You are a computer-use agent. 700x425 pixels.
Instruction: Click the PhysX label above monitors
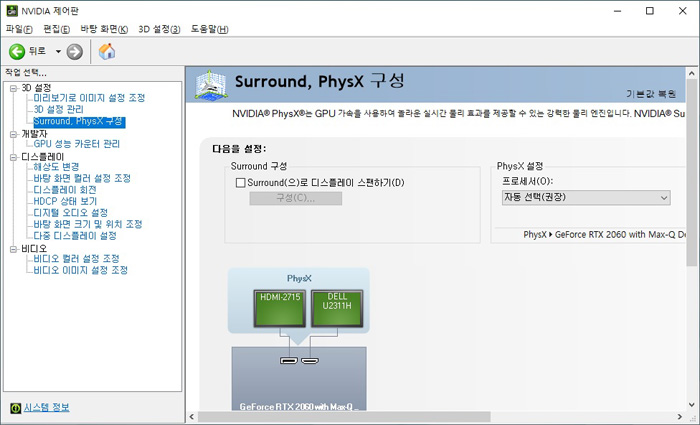pyautogui.click(x=299, y=279)
